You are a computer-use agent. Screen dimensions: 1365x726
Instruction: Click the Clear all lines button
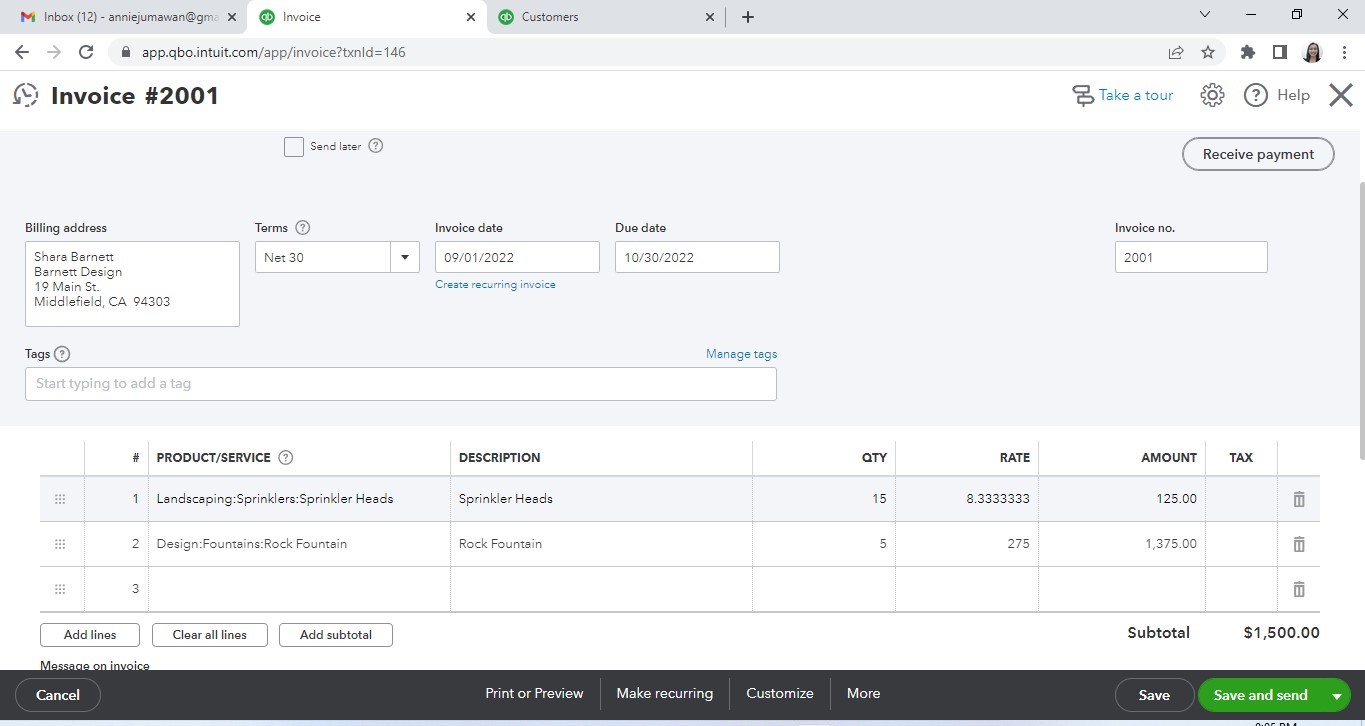pyautogui.click(x=209, y=635)
